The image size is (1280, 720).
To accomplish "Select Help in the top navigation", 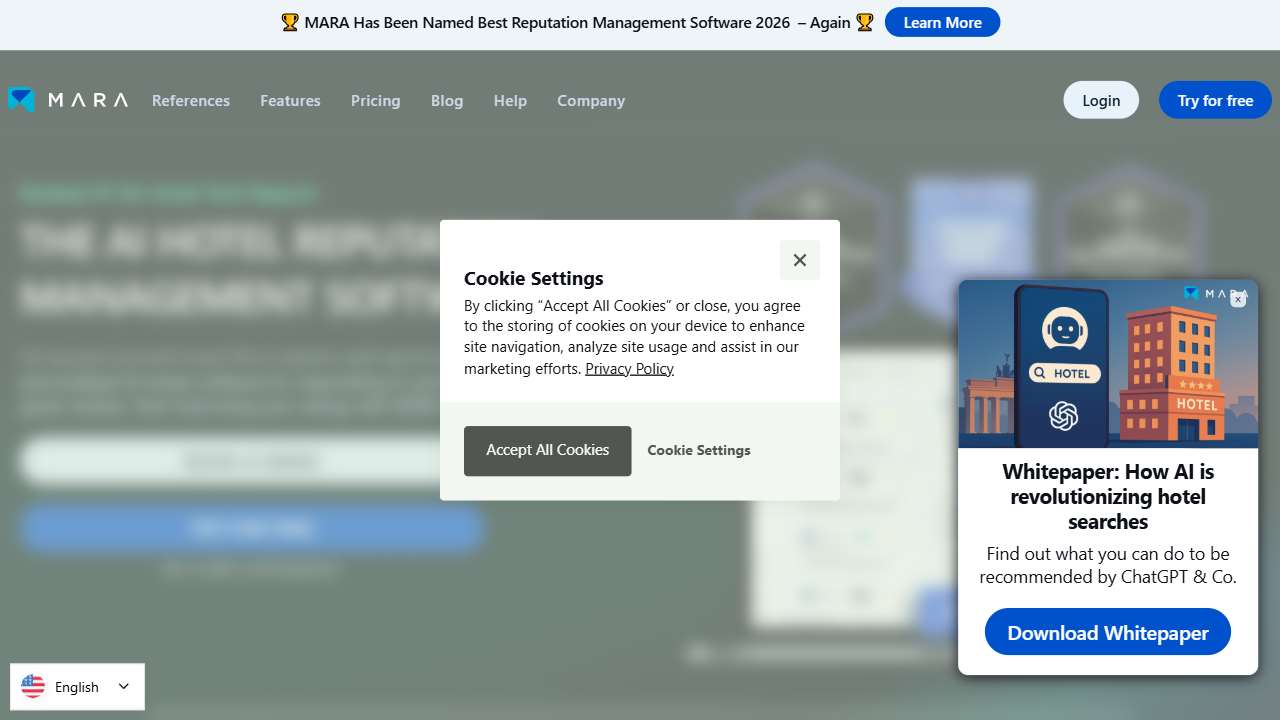I will tap(510, 101).
